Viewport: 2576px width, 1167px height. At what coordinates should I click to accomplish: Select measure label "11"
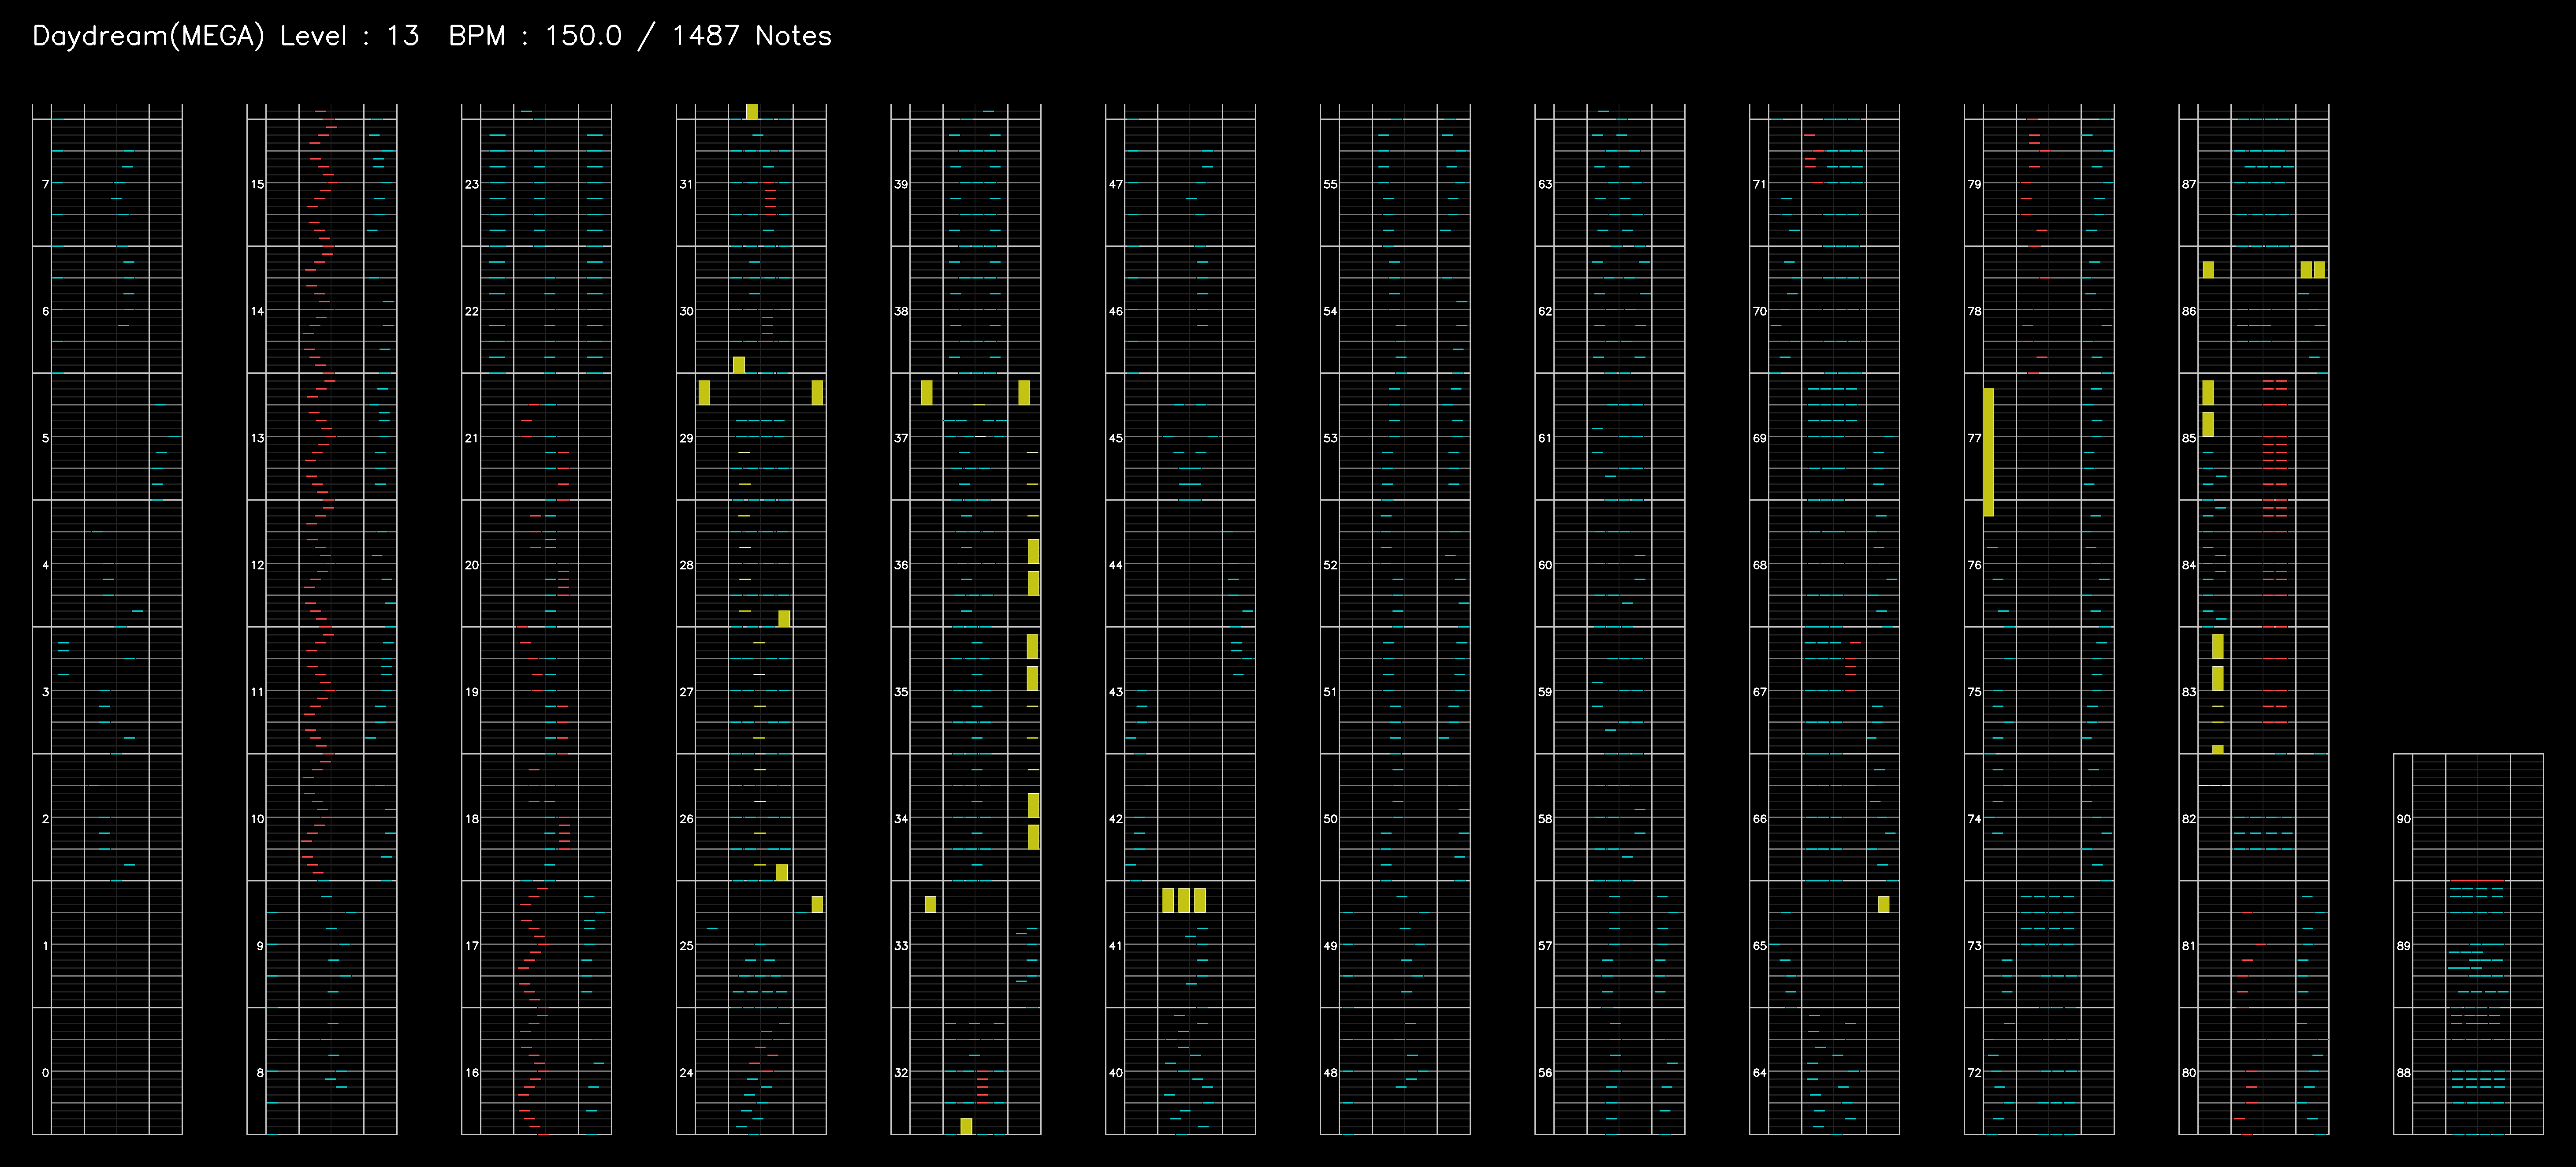[257, 691]
